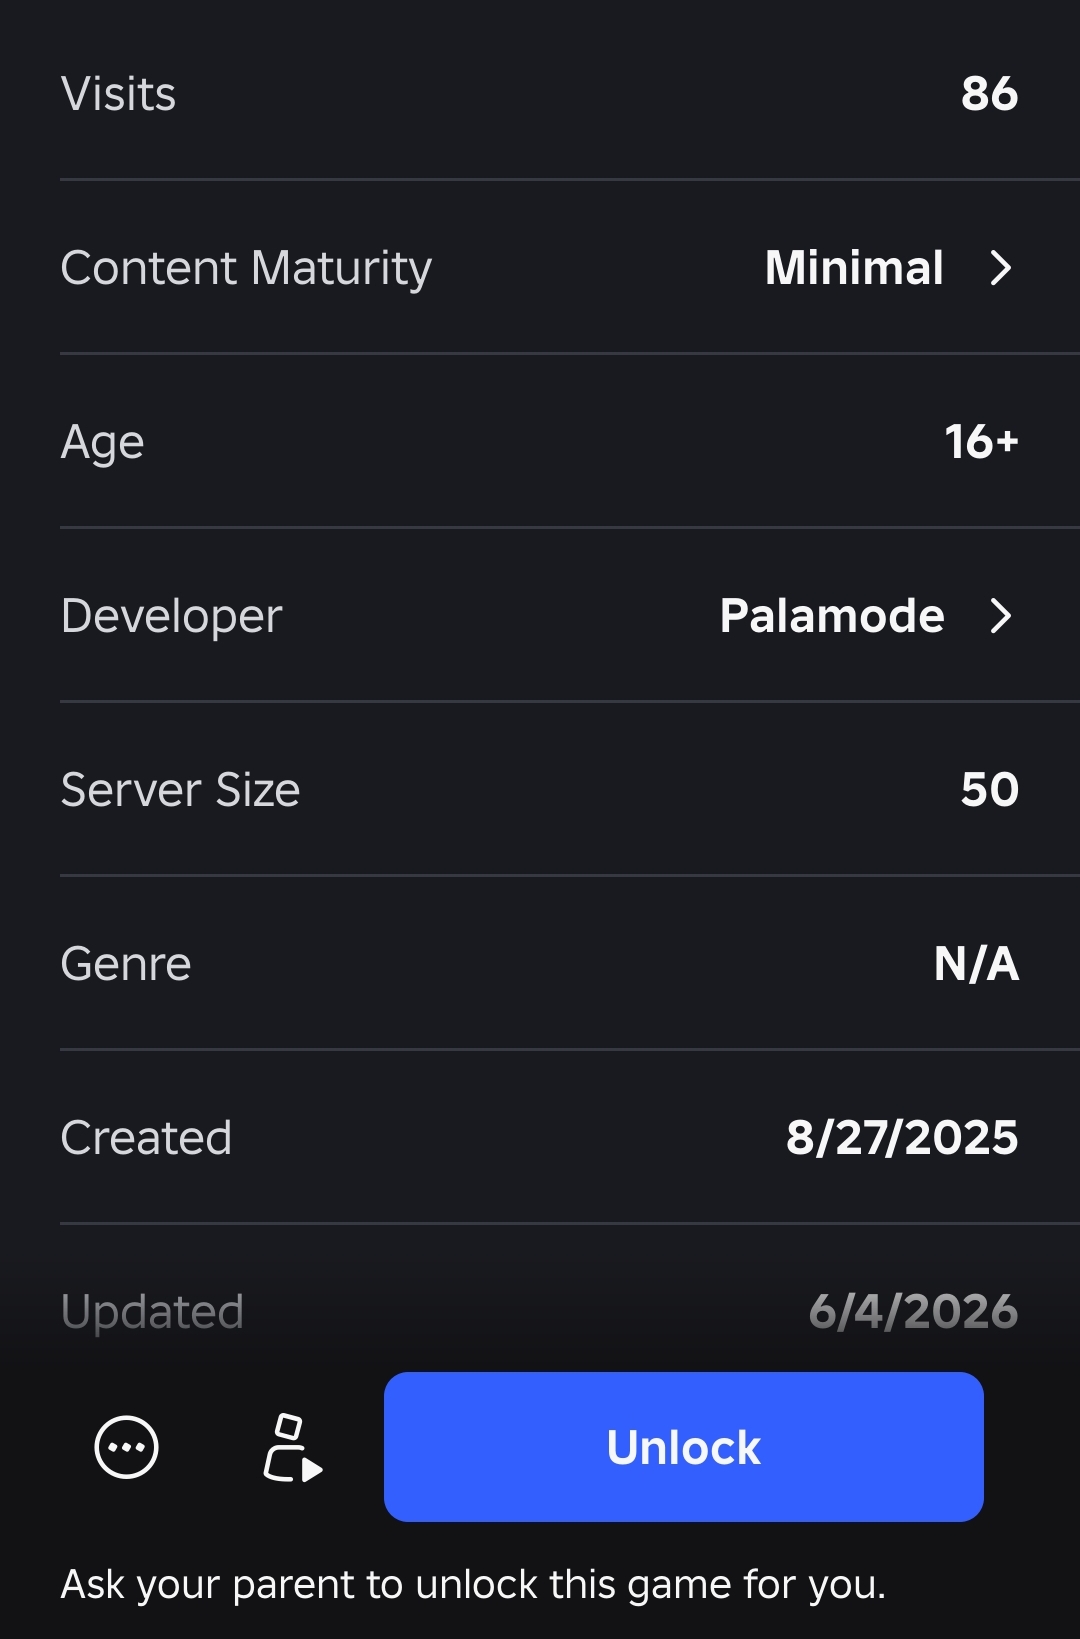
Task: Select the Created date 8/27/2025
Action: click(902, 1138)
